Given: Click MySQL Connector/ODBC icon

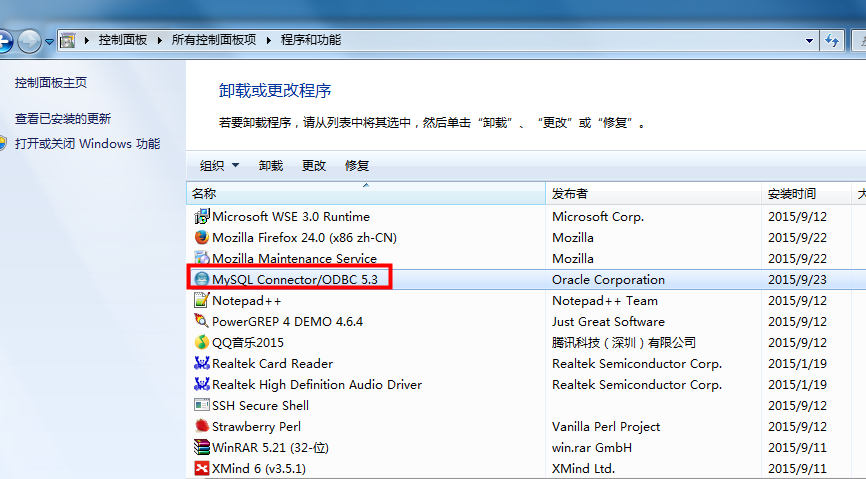Looking at the screenshot, I should pos(202,279).
